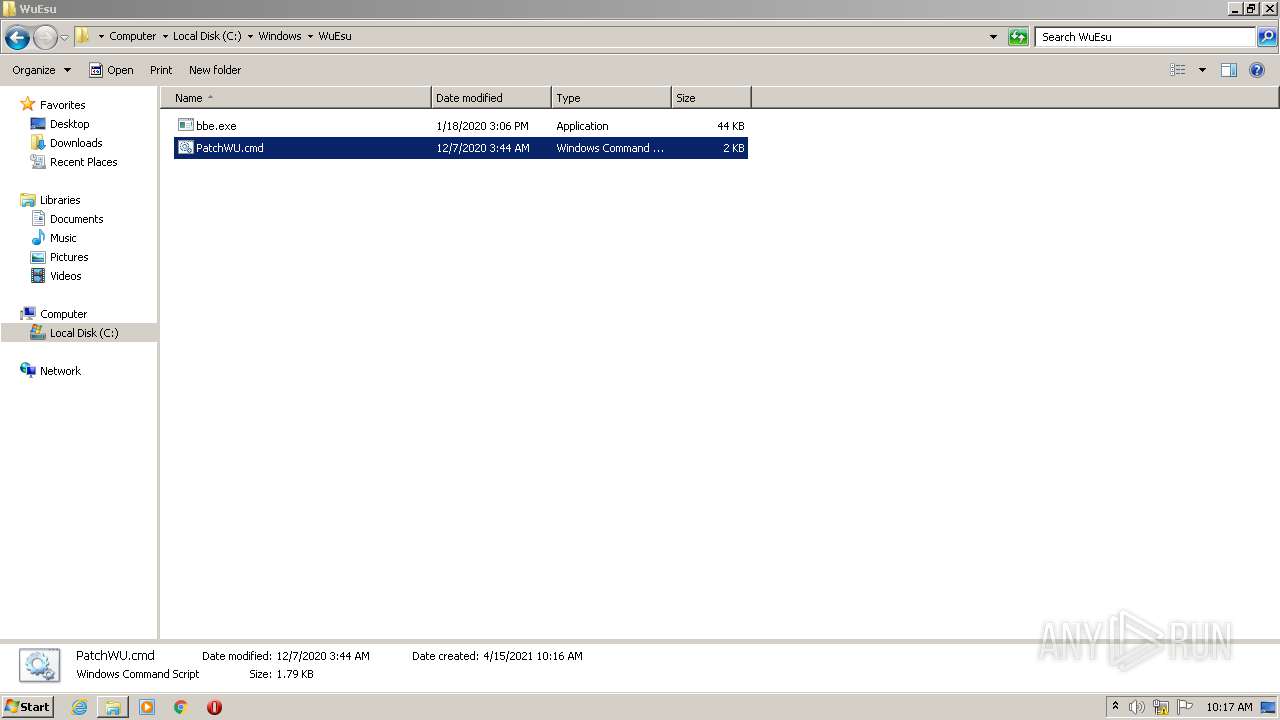
Task: Click the PatchWU.cmd file name
Action: pos(230,148)
